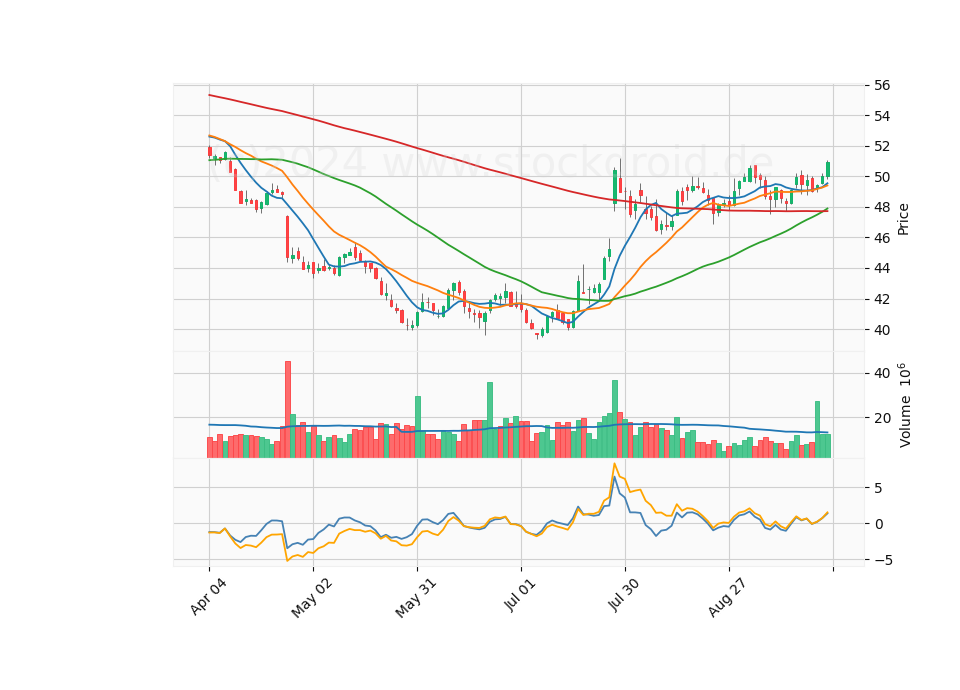Click the tallest green volume bar near Jul 30

[x=615, y=419]
